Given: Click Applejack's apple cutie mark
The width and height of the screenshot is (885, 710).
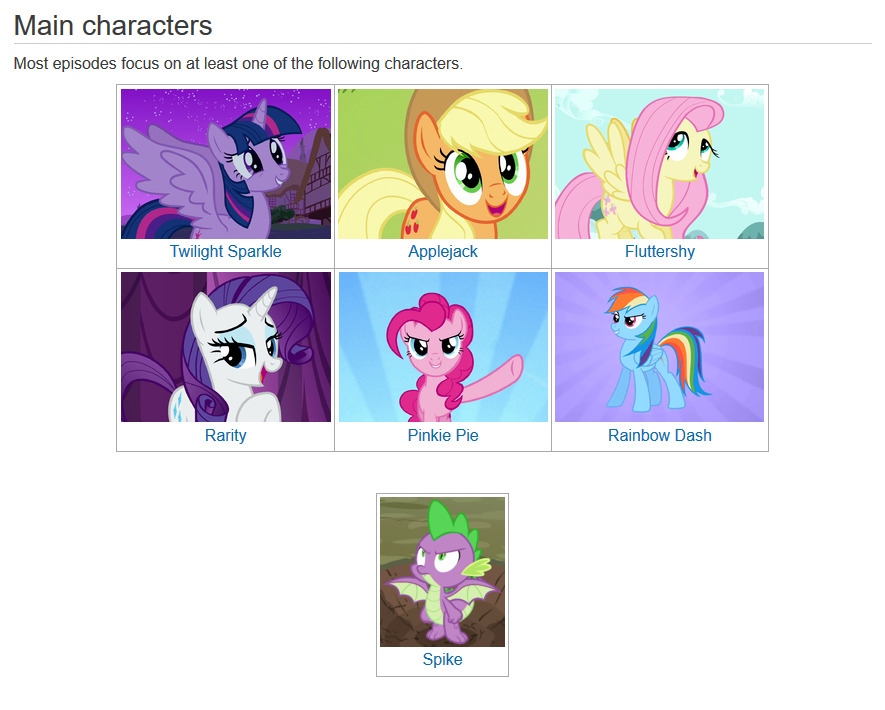Looking at the screenshot, I should point(411,222).
